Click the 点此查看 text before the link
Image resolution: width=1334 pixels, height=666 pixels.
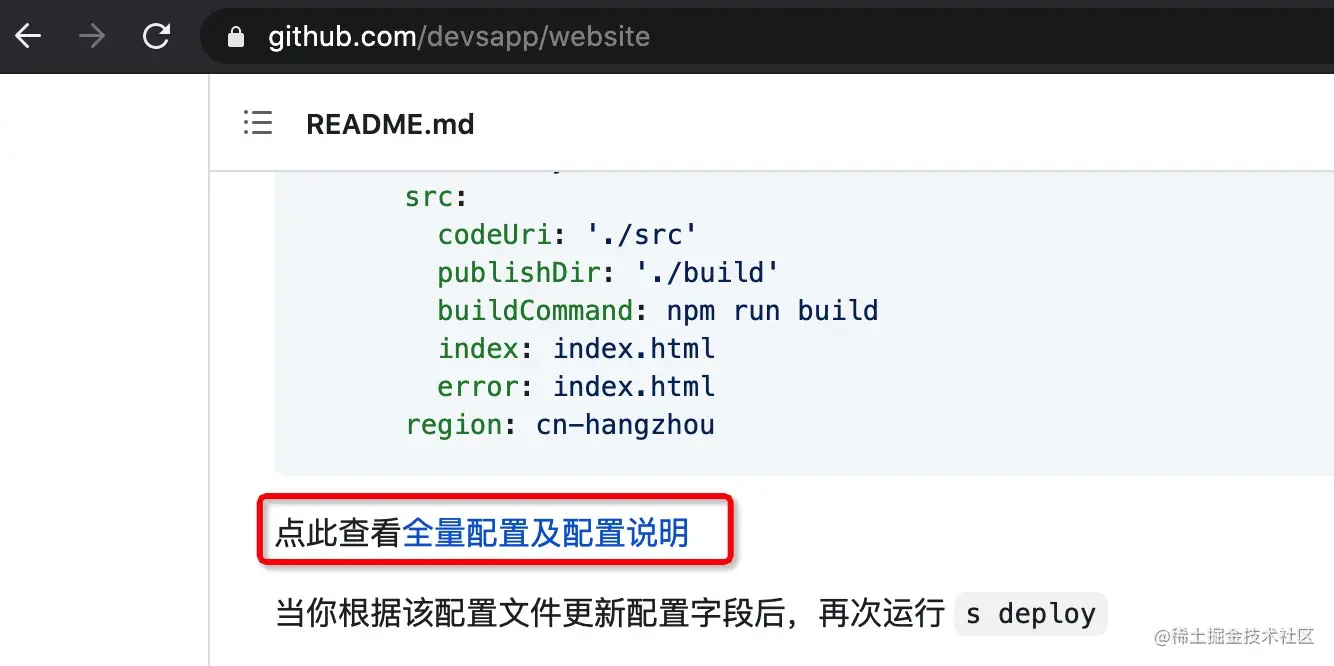point(338,533)
